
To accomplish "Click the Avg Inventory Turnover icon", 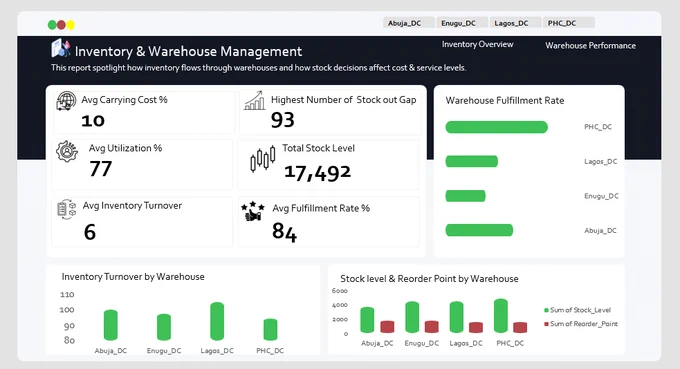I will pyautogui.click(x=67, y=209).
